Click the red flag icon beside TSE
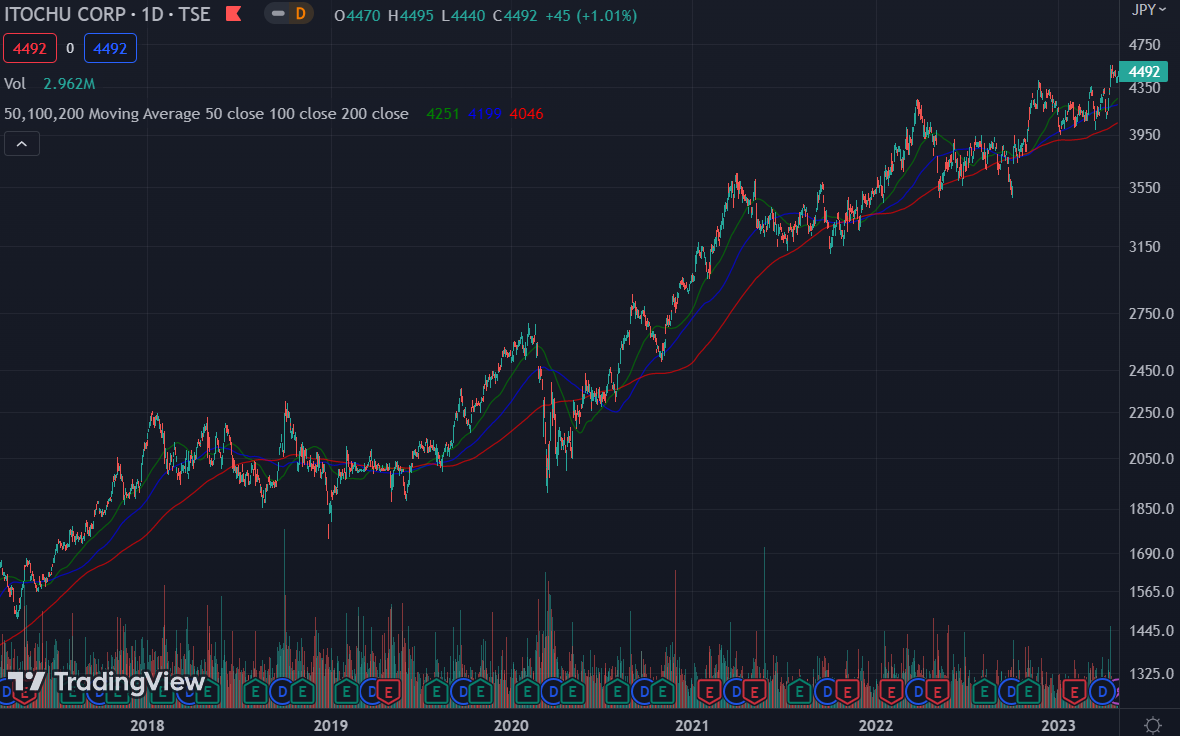This screenshot has width=1180, height=736. (x=233, y=14)
